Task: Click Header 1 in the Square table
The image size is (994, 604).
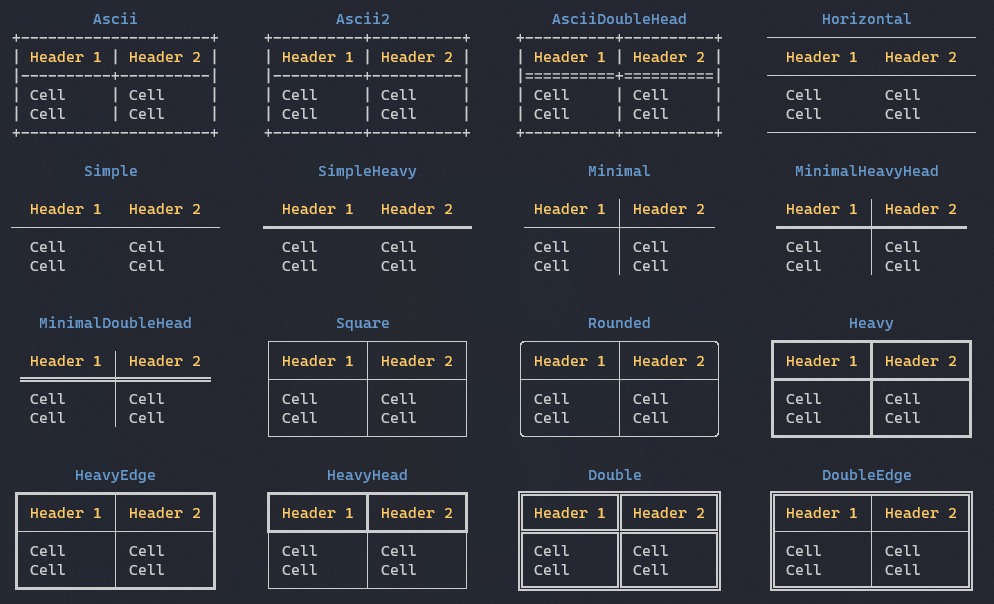Action: pos(317,361)
